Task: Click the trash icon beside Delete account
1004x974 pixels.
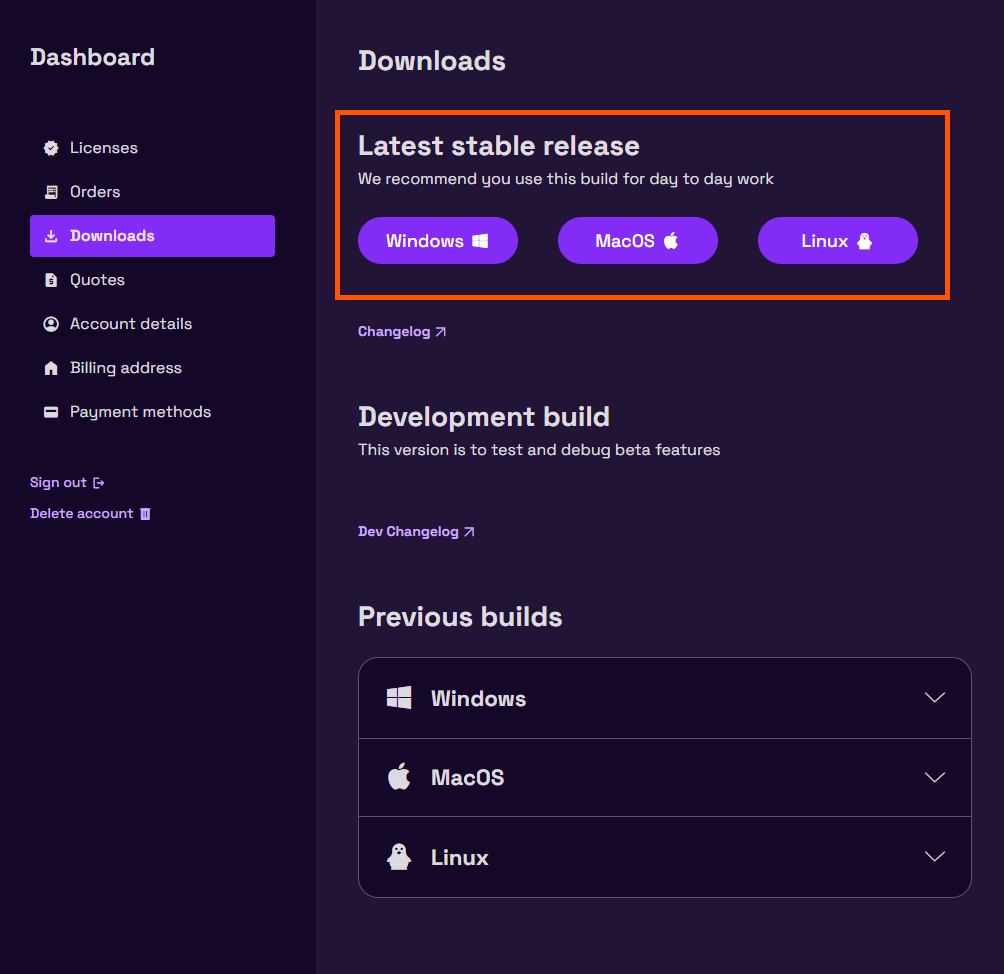Action: (x=145, y=514)
